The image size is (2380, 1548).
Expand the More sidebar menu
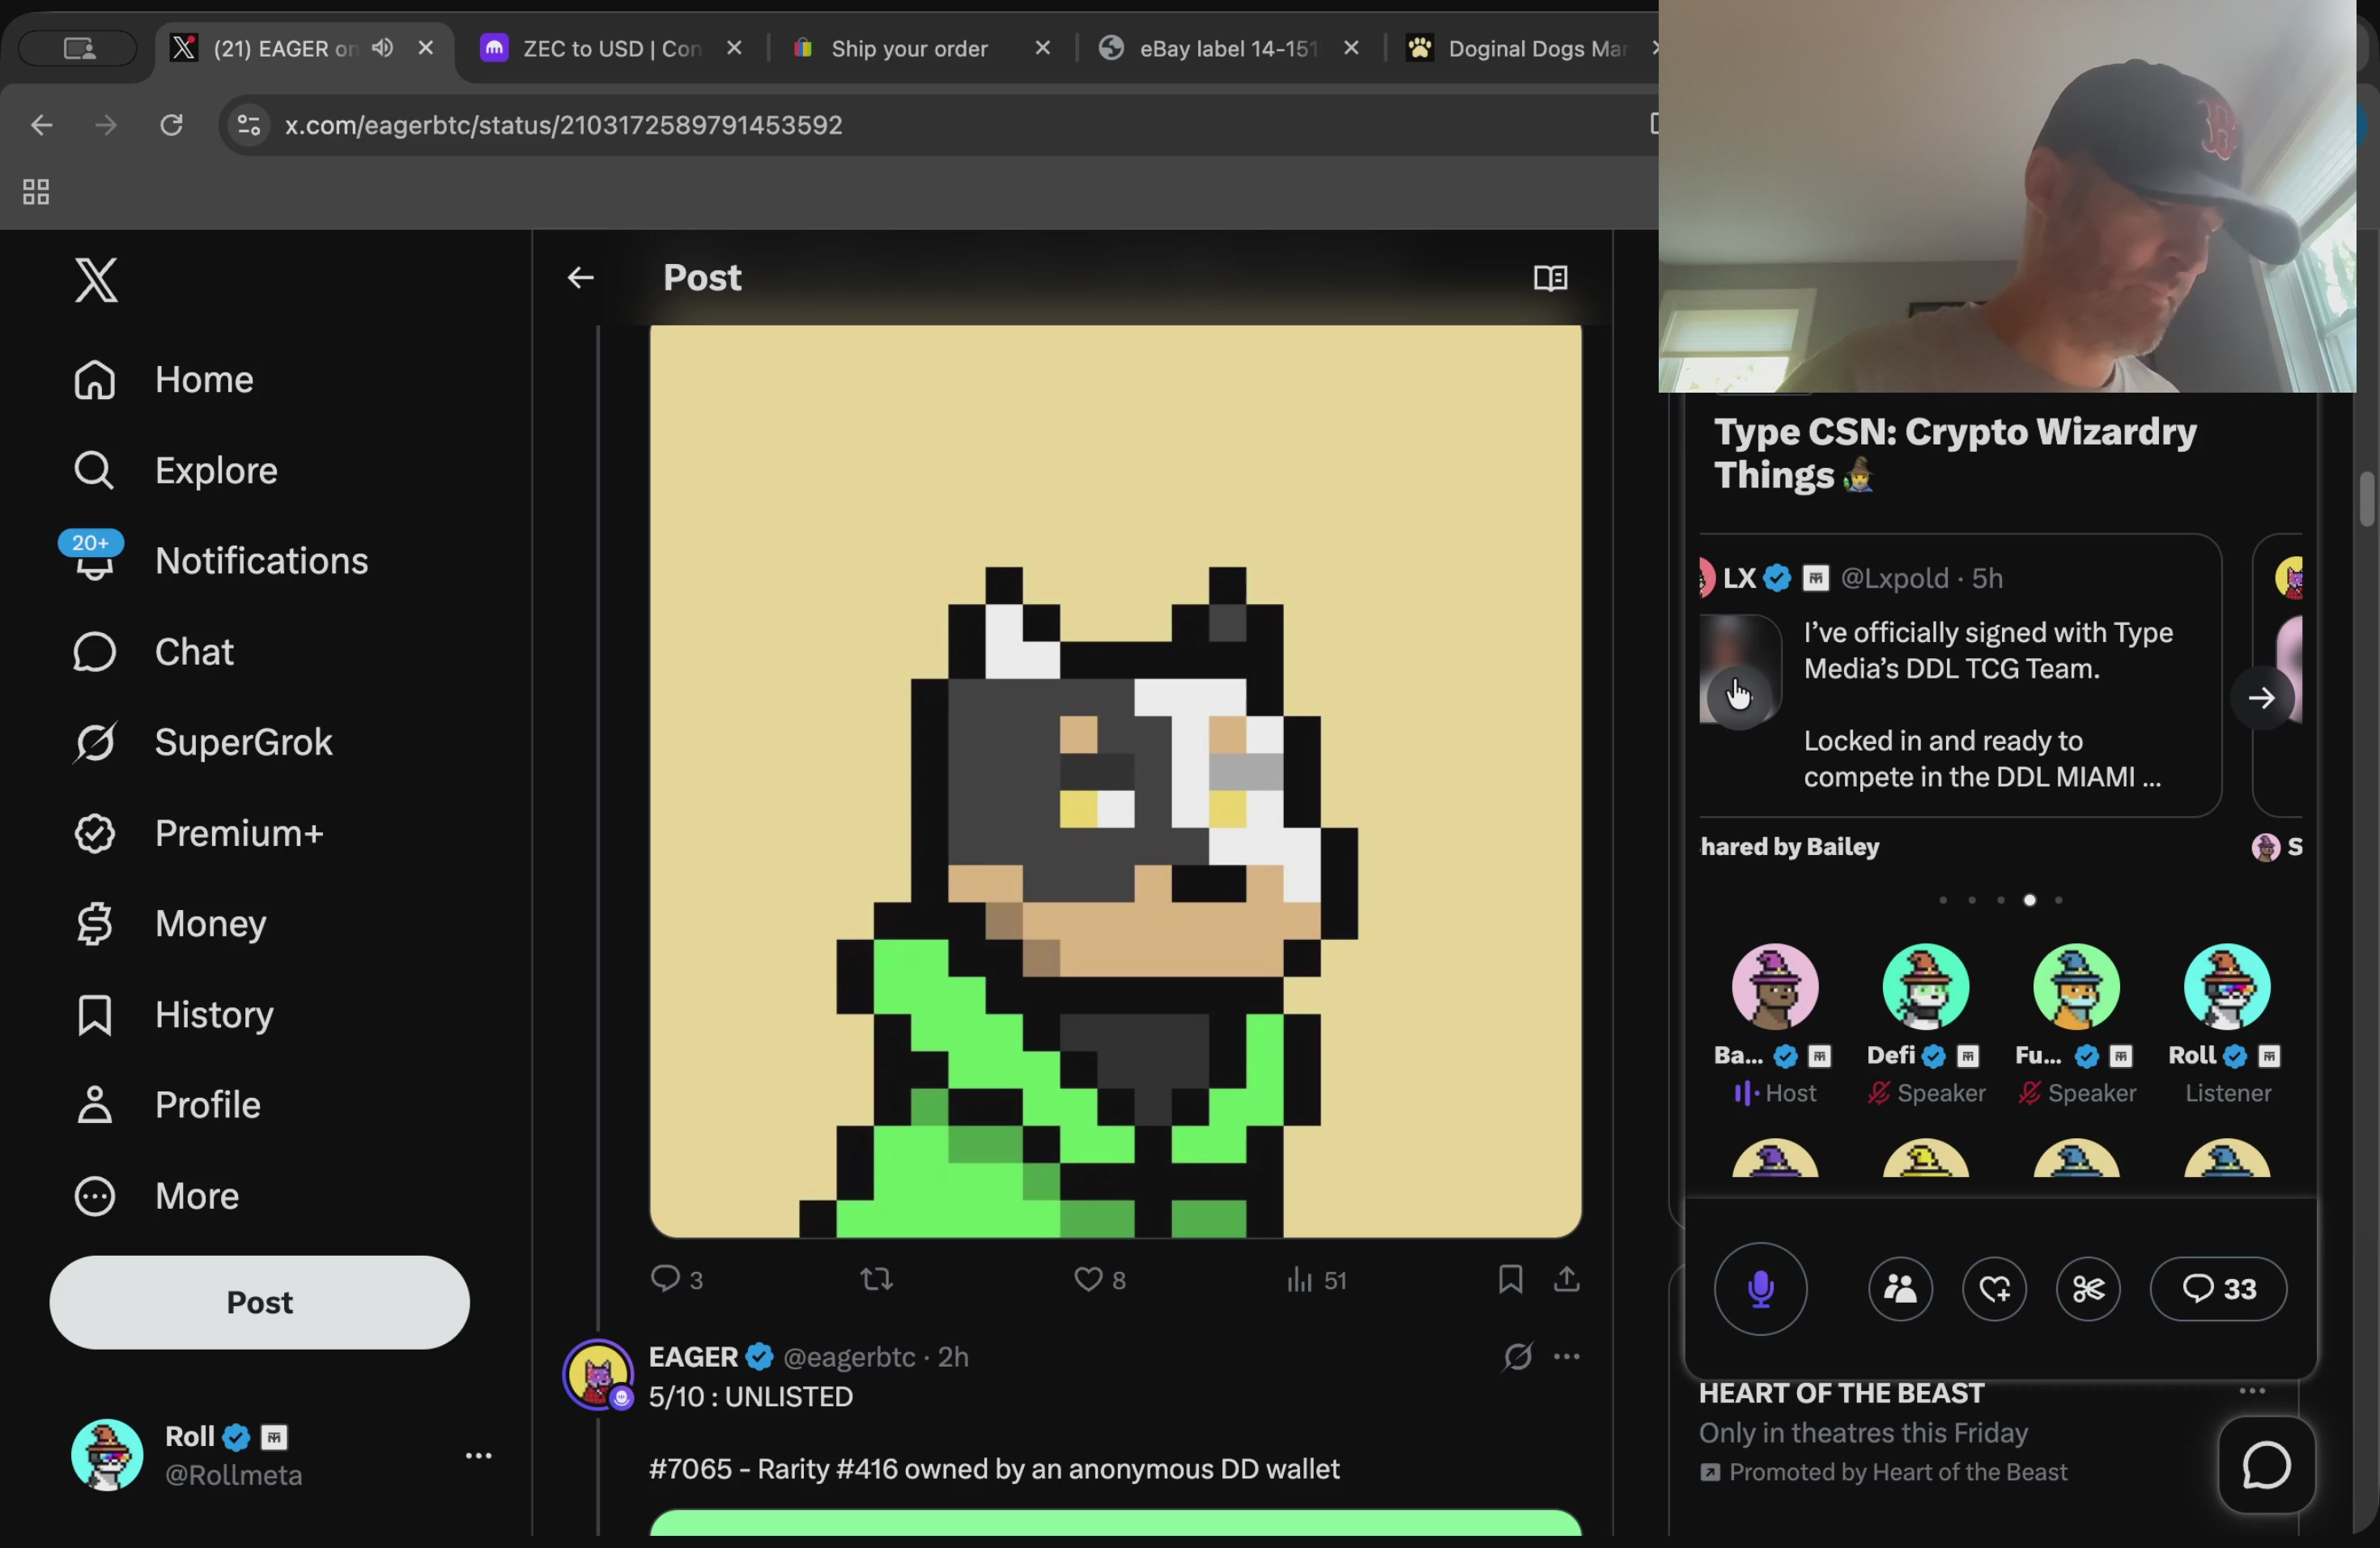click(x=156, y=1196)
